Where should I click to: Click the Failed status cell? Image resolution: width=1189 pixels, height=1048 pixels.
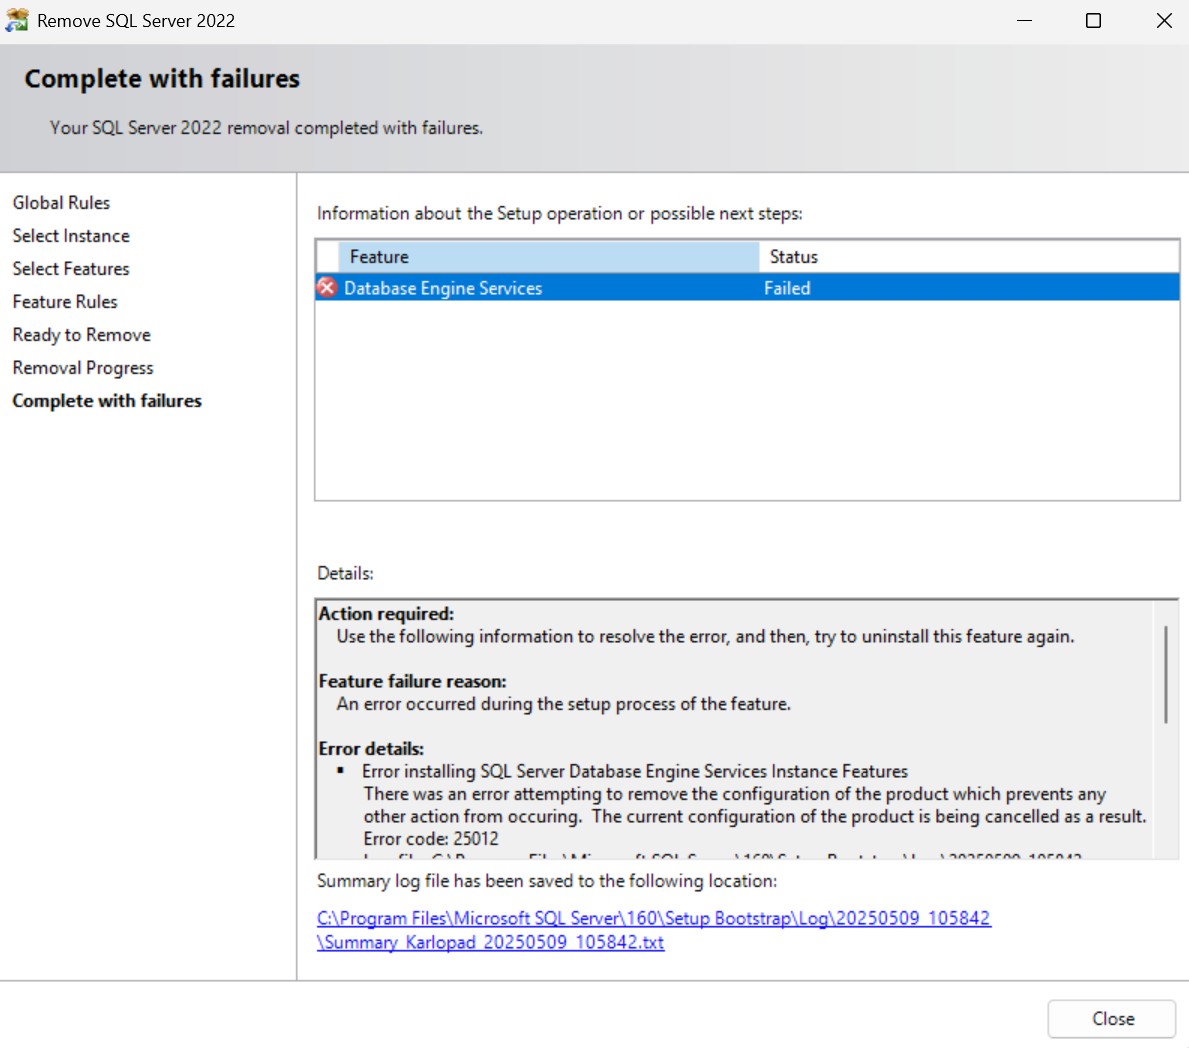tap(787, 288)
